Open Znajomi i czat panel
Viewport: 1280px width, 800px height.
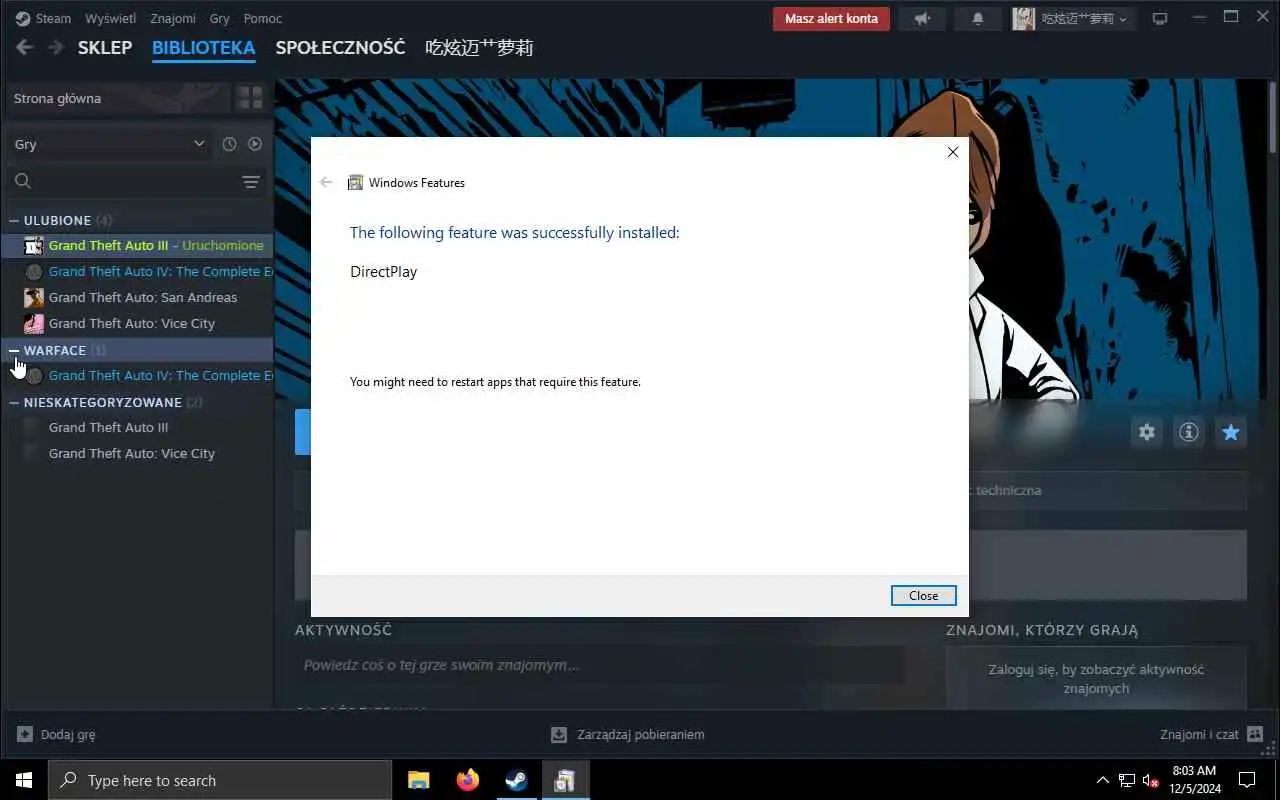[x=1212, y=734]
